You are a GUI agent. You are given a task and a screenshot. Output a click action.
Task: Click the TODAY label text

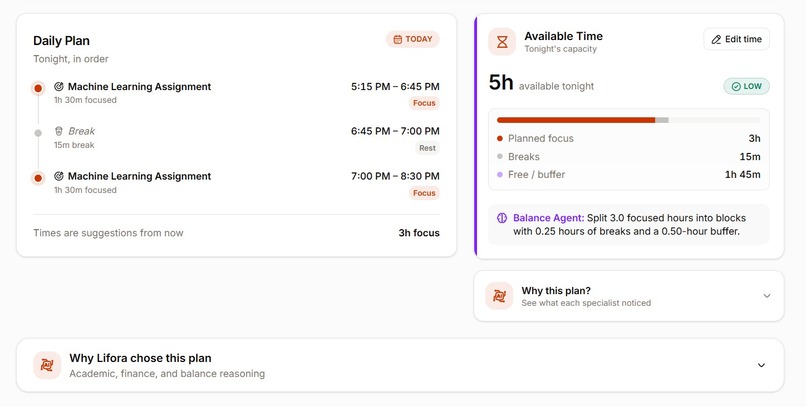coord(419,39)
